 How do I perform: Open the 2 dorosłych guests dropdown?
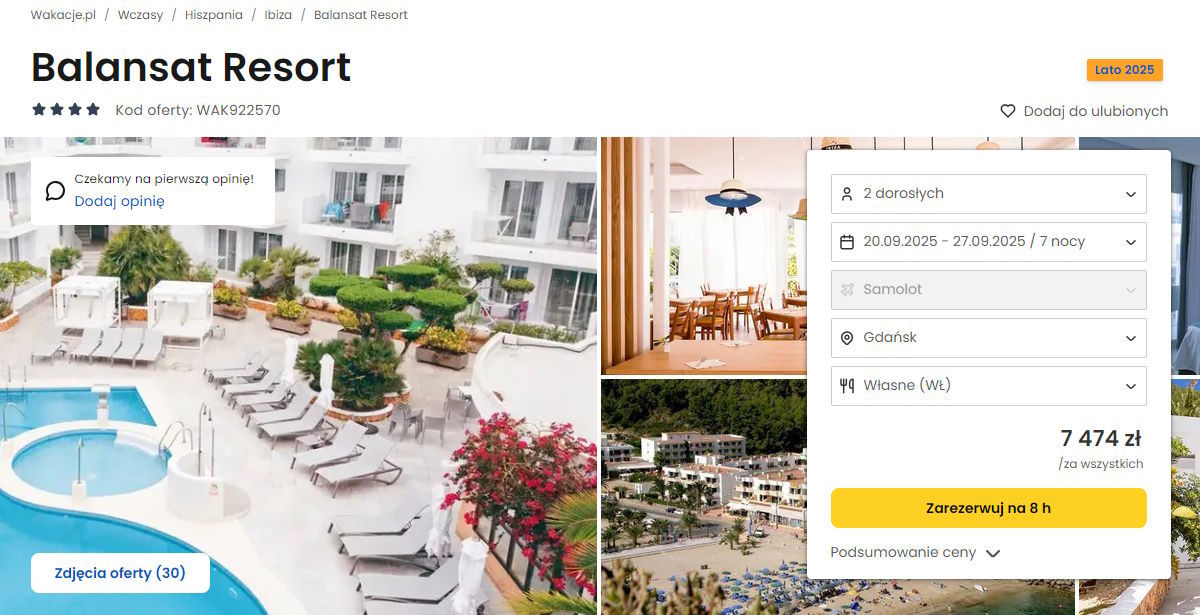(989, 193)
